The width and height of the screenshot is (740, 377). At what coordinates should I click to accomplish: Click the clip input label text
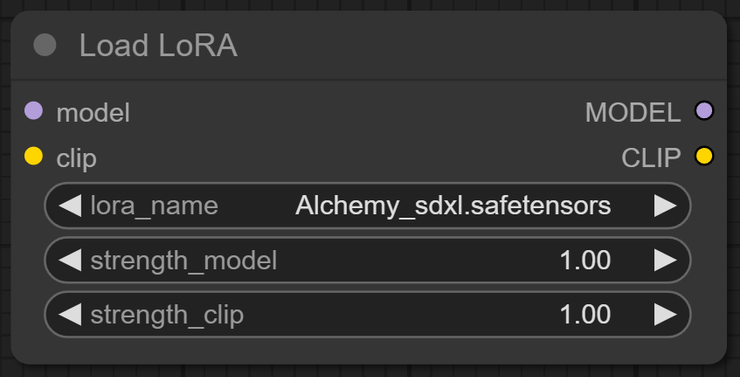[x=76, y=159]
